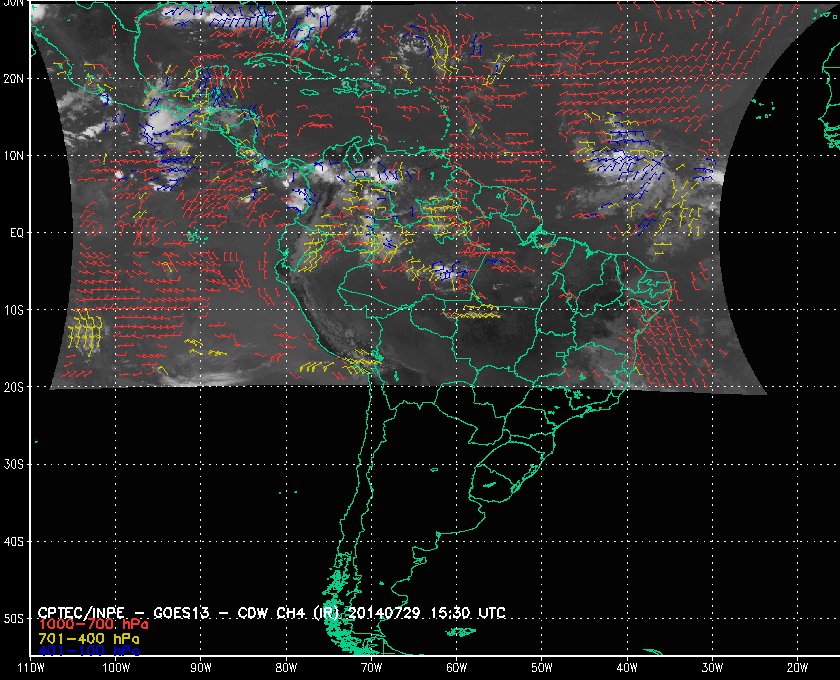The height and width of the screenshot is (680, 840).
Task: Click the 20N latitude label
Action: 14,79
